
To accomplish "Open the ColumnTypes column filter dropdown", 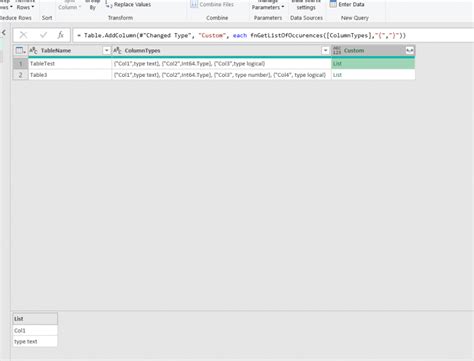I will 325,51.
